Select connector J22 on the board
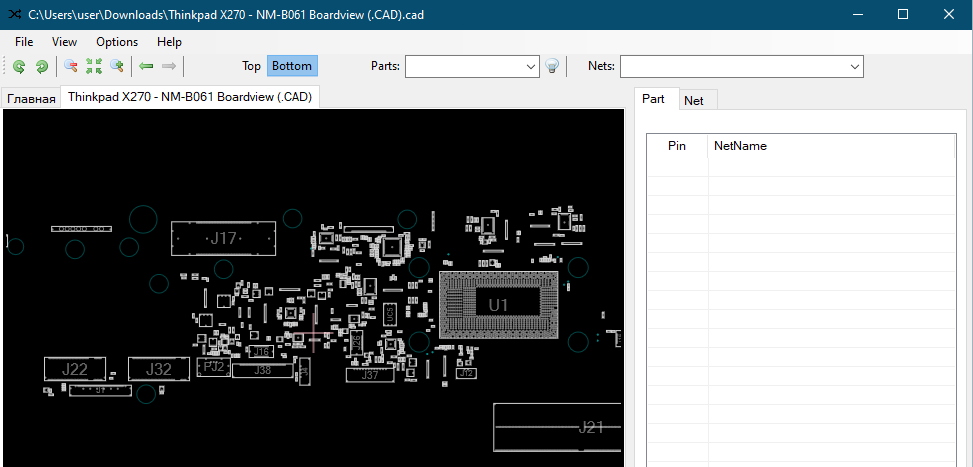 [x=75, y=369]
